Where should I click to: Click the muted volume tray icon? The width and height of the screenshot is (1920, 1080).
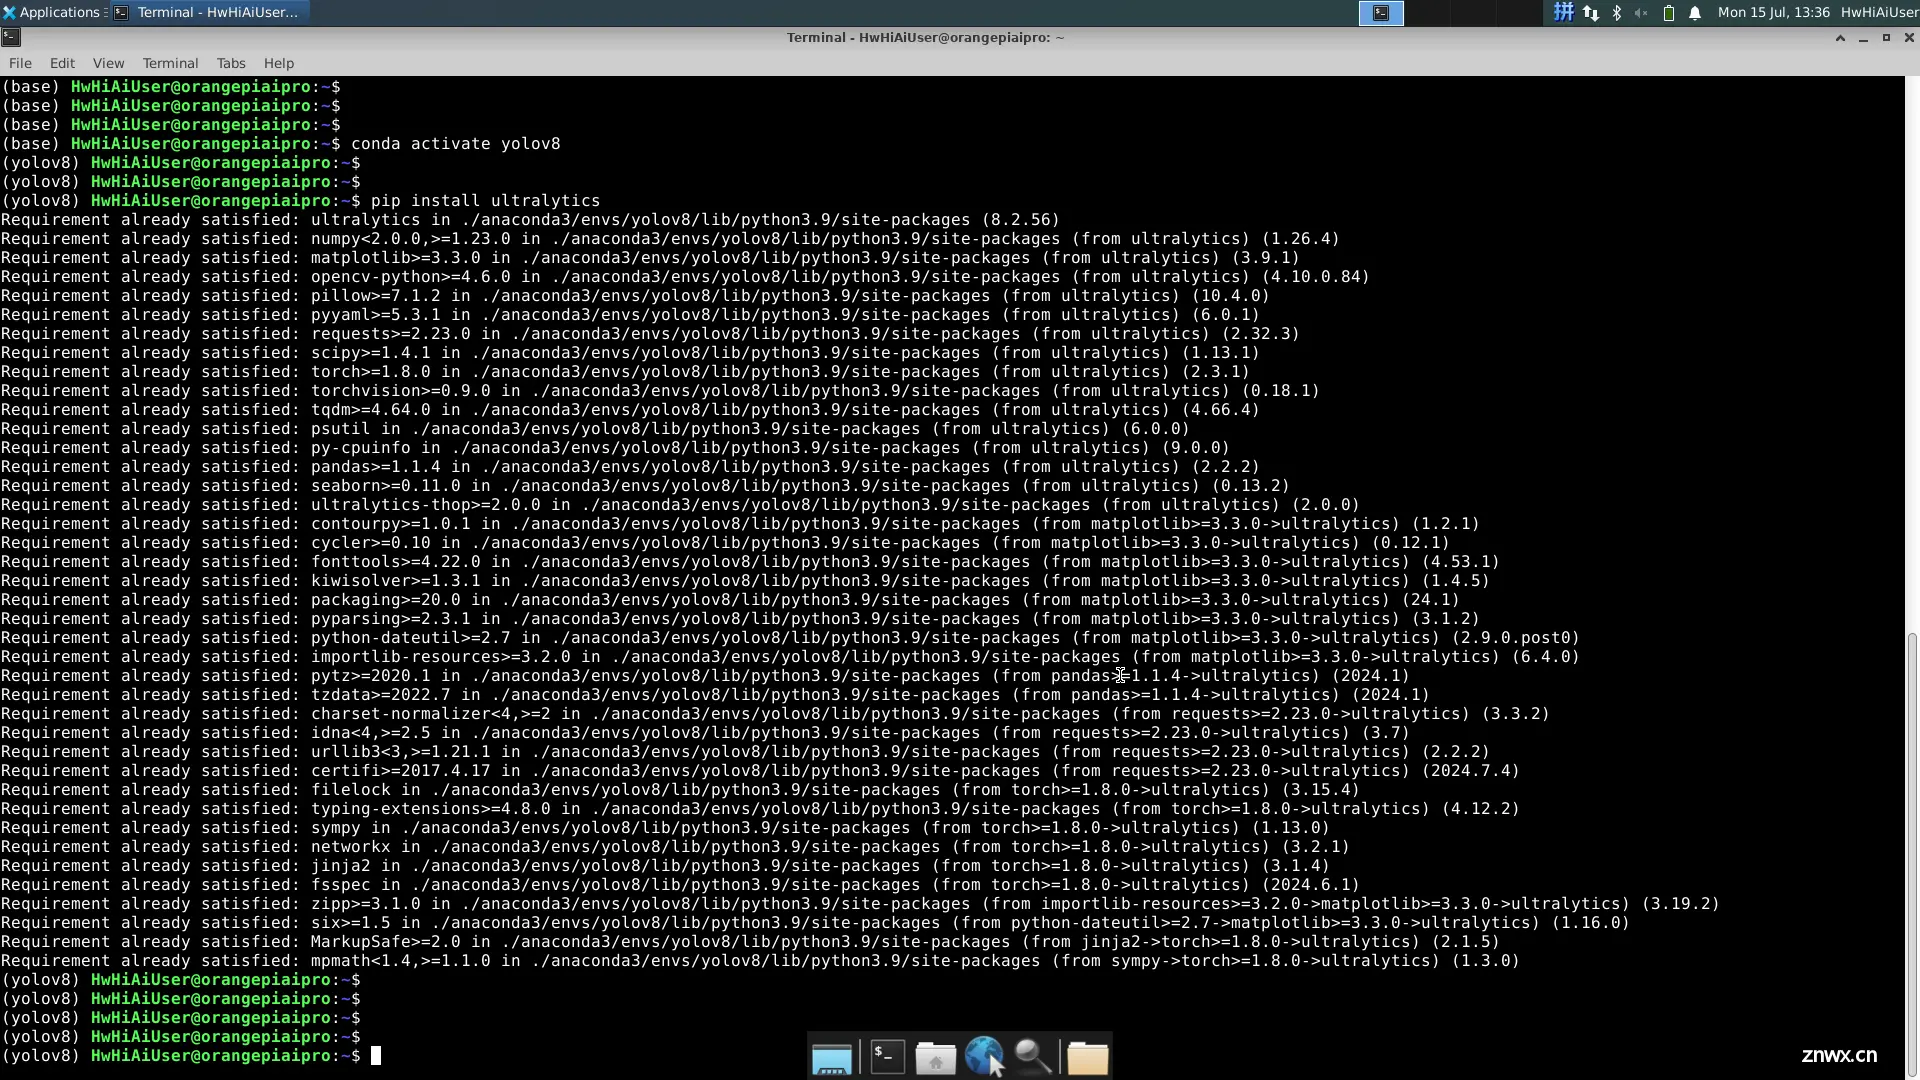pos(1641,12)
